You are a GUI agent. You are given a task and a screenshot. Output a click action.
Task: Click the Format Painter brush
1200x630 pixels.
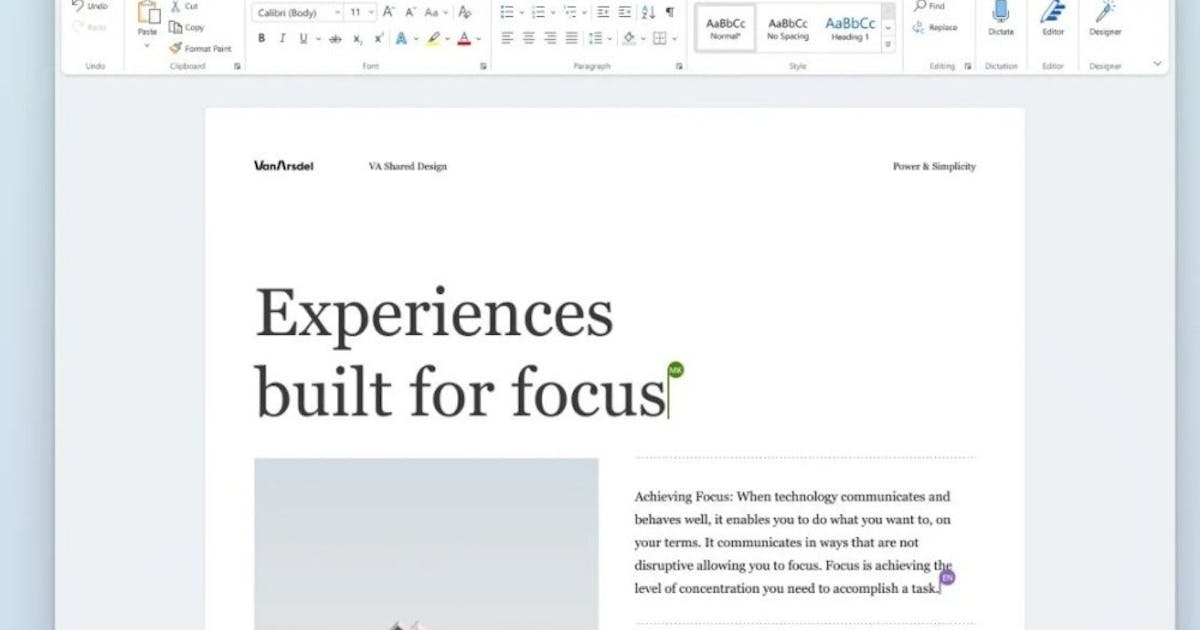coord(200,48)
